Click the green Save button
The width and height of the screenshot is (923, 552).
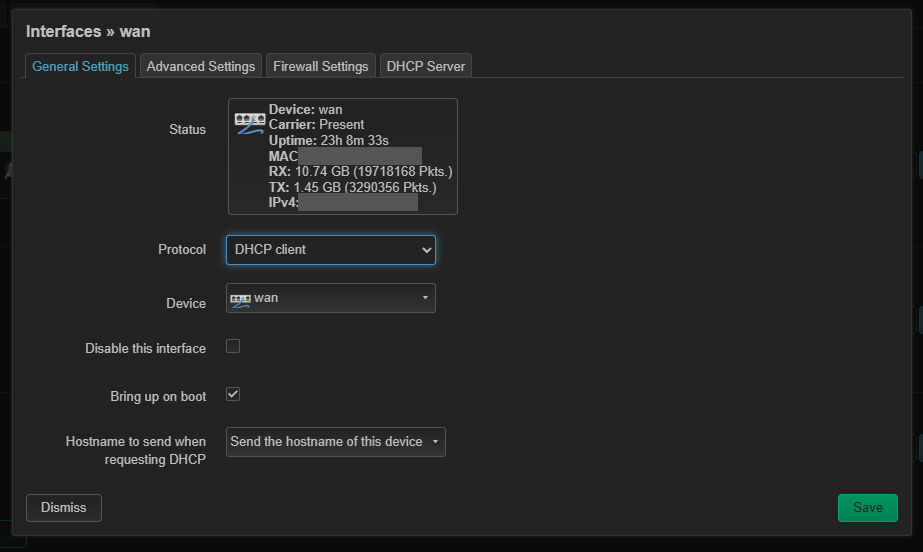point(868,508)
